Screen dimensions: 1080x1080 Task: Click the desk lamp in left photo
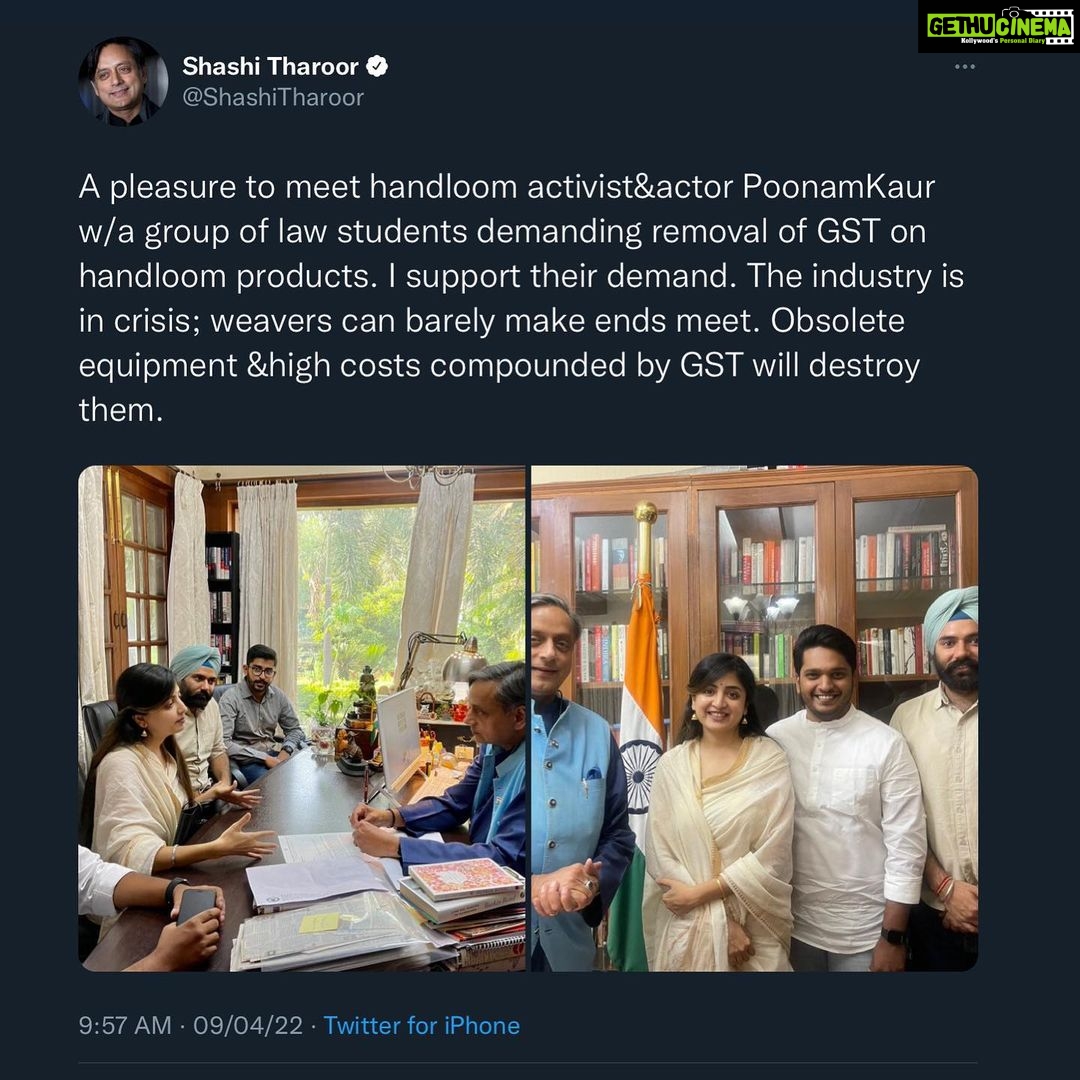(x=443, y=656)
